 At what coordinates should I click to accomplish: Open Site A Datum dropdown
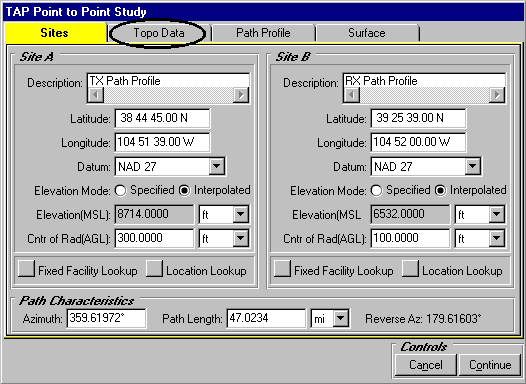216,166
